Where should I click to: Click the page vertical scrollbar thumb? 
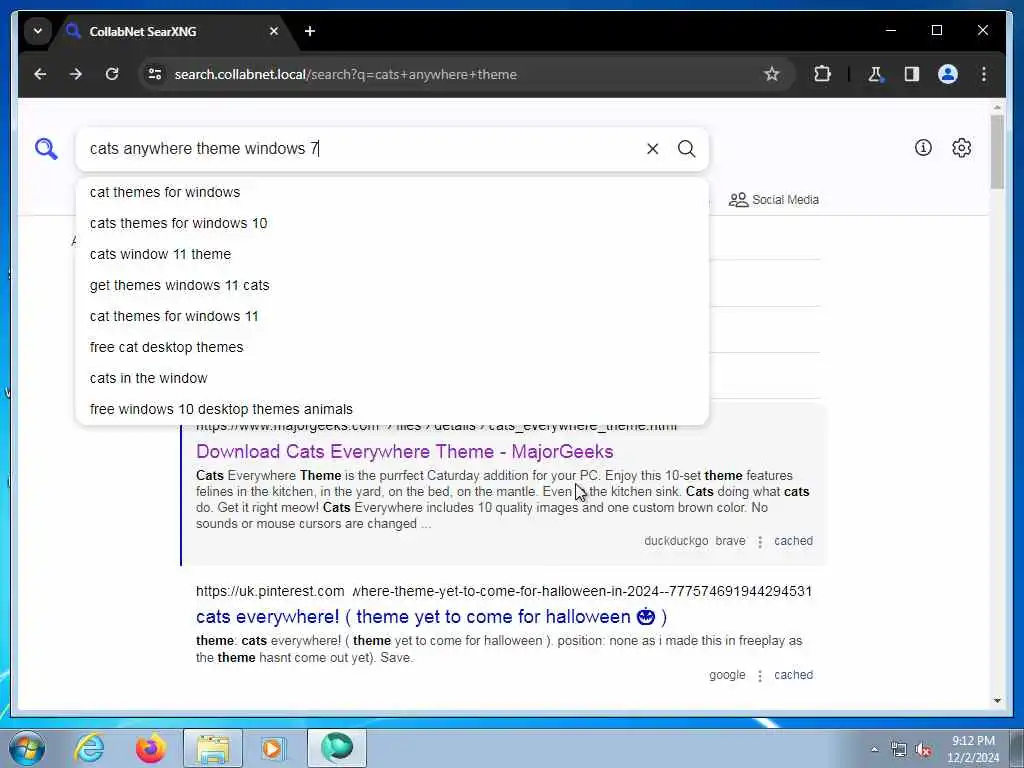[x=997, y=152]
